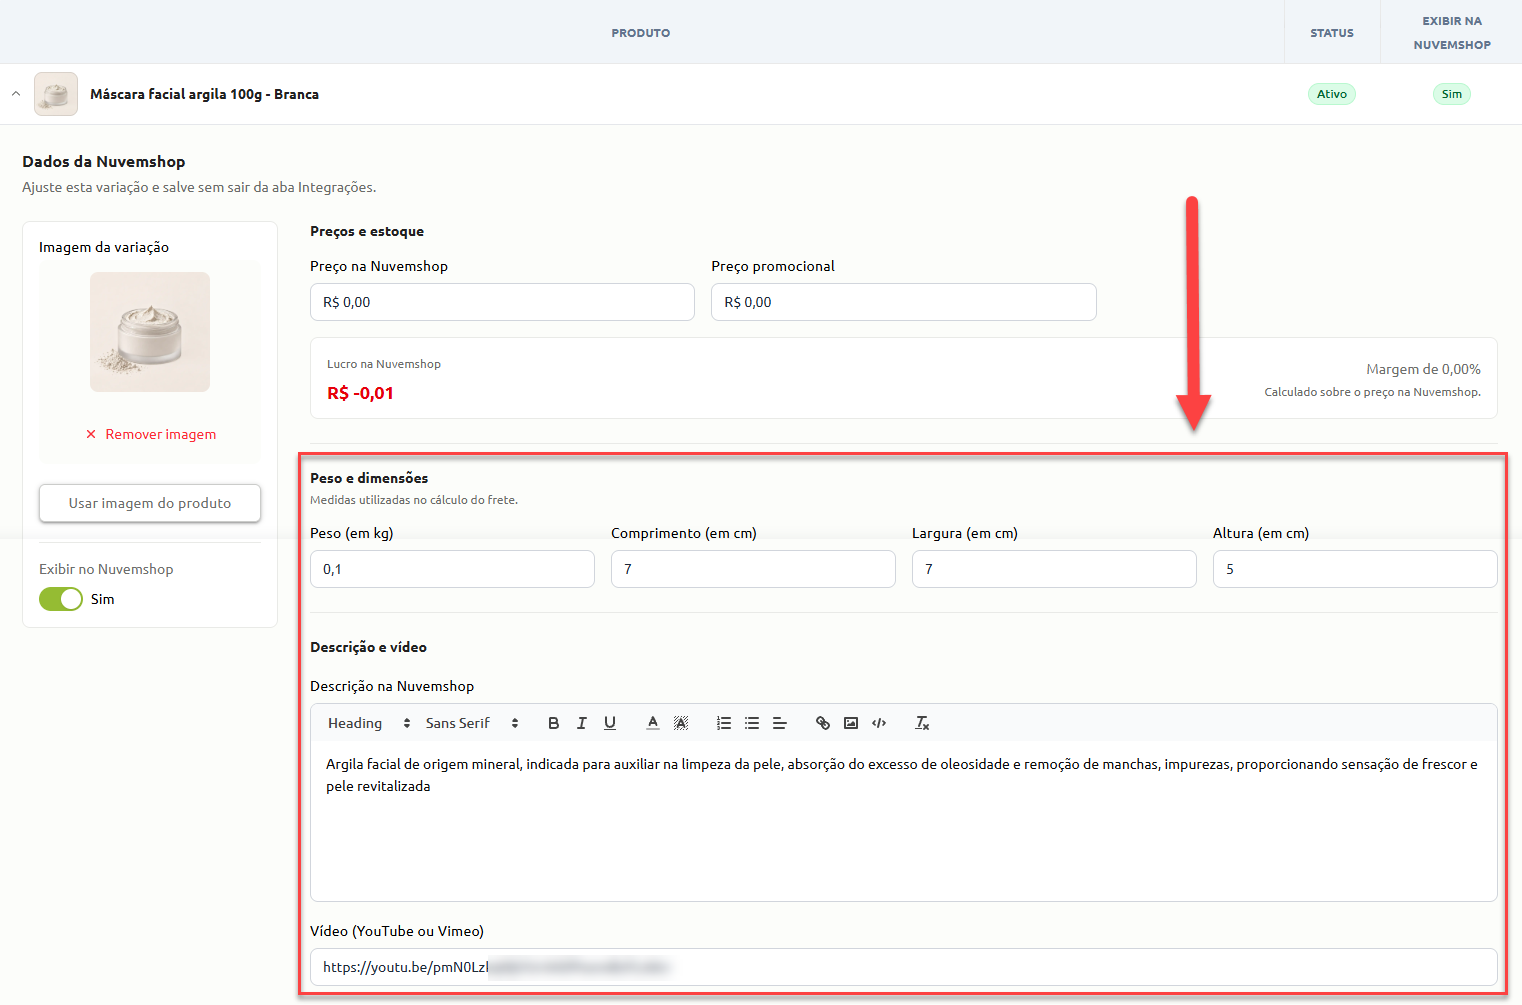Click the Preço promocional field

click(904, 302)
